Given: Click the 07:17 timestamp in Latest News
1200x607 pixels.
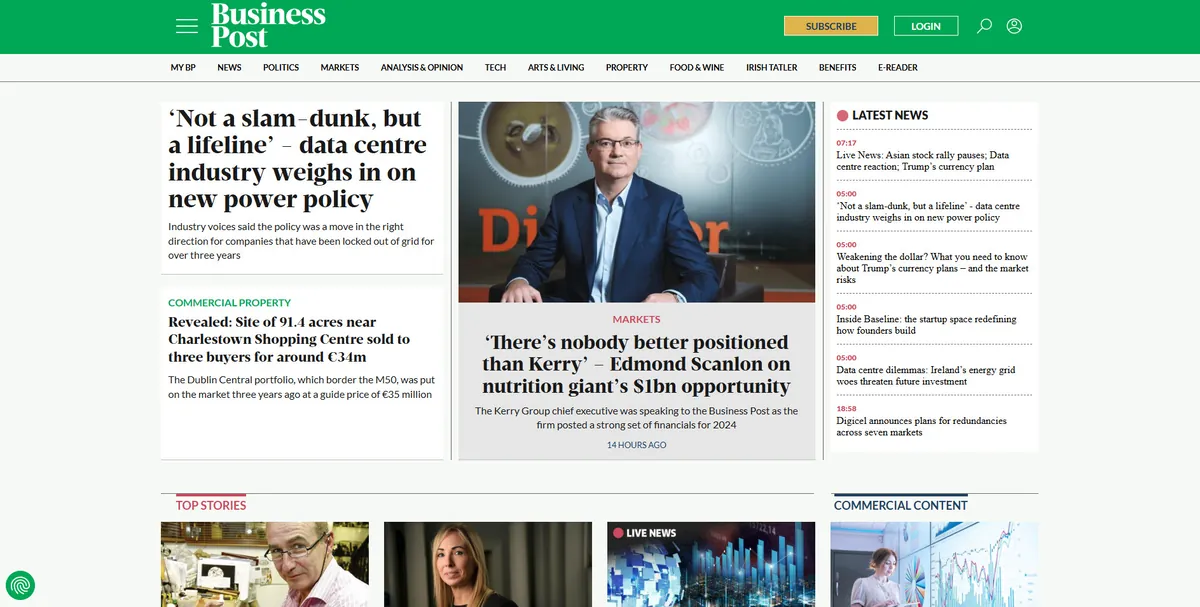Looking at the screenshot, I should point(846,143).
